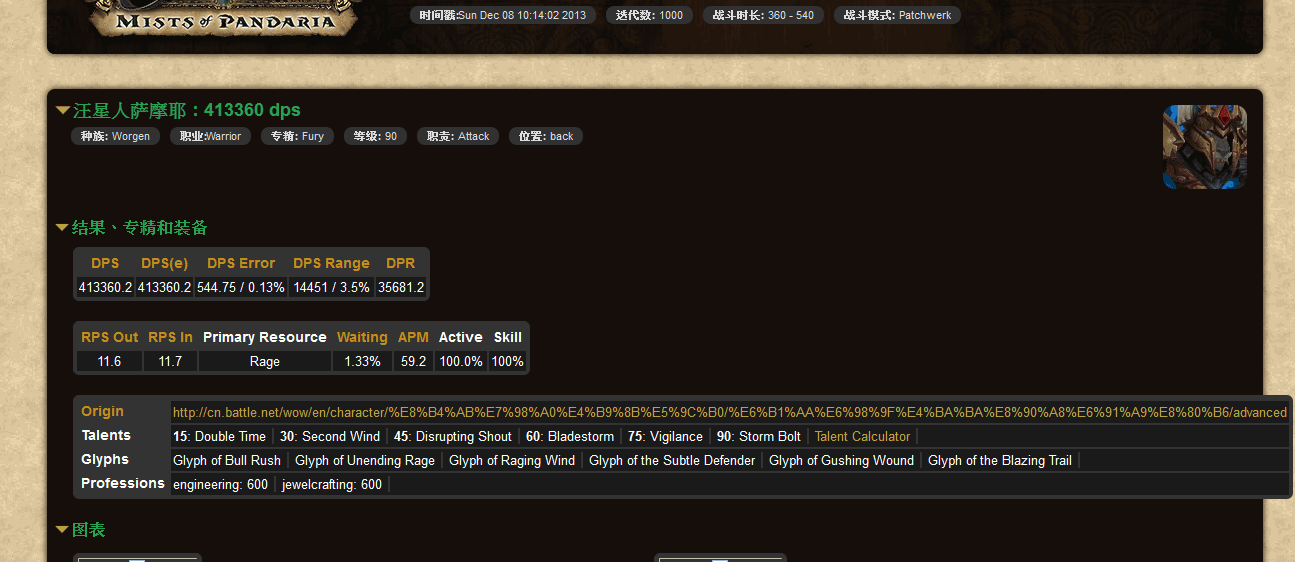Click the Origin row label
1295x562 pixels.
pos(102,411)
